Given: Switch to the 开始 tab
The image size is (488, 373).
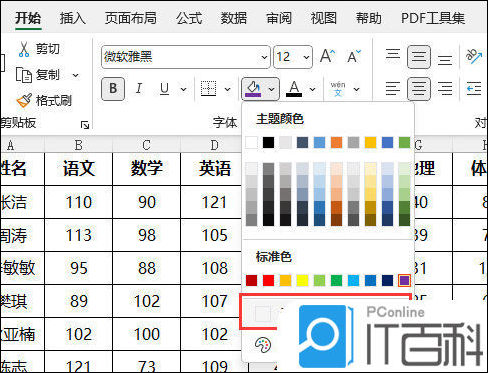Looking at the screenshot, I should pos(28,18).
